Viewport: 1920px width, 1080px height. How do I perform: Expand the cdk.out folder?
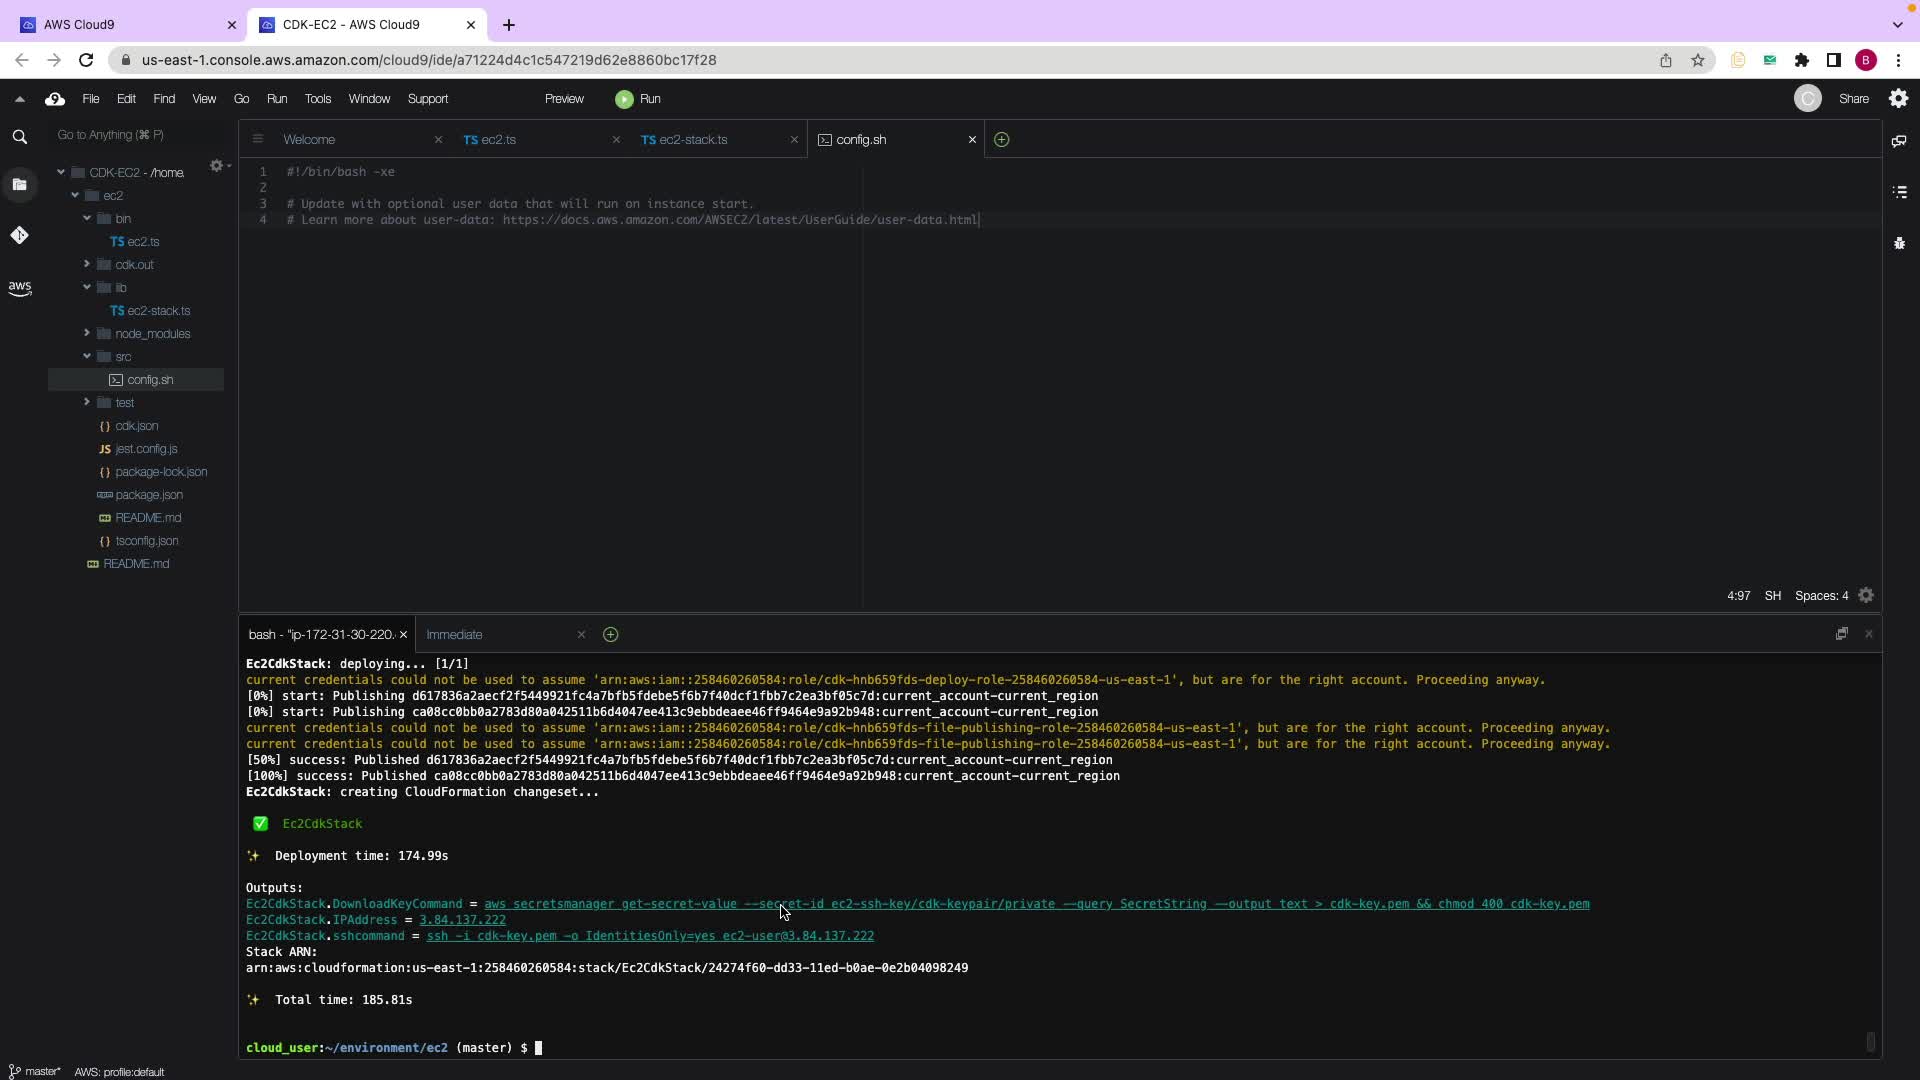[87, 265]
